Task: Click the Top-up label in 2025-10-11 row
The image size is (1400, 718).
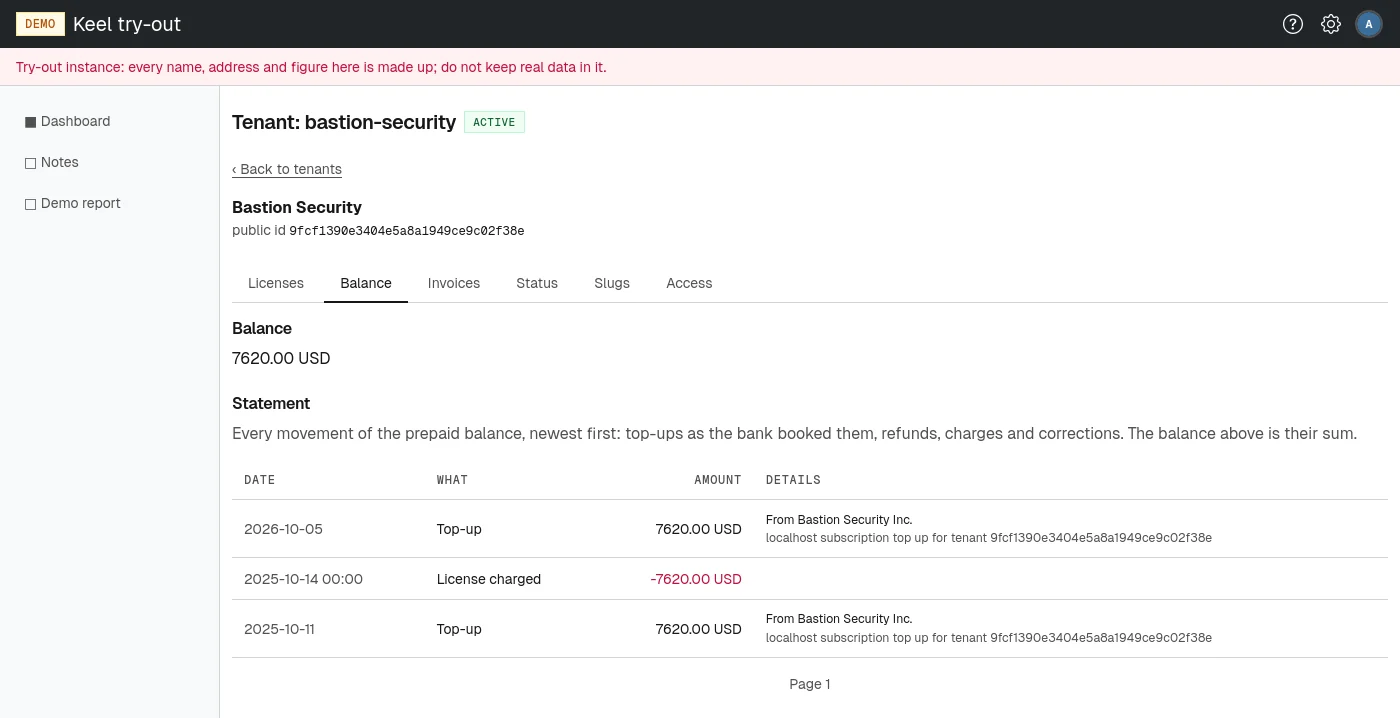Action: coord(459,629)
